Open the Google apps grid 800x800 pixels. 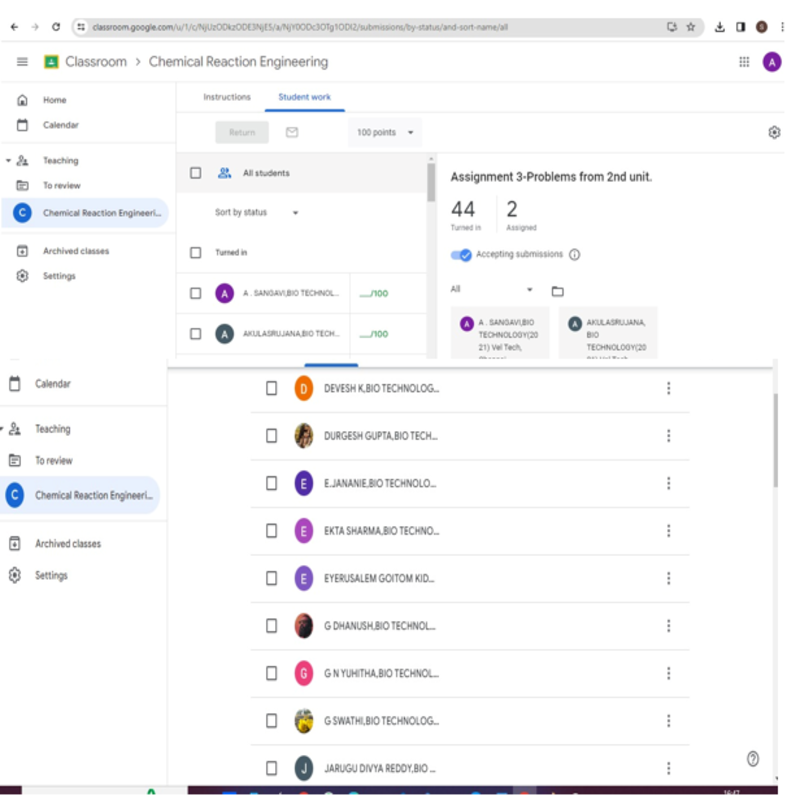(744, 62)
